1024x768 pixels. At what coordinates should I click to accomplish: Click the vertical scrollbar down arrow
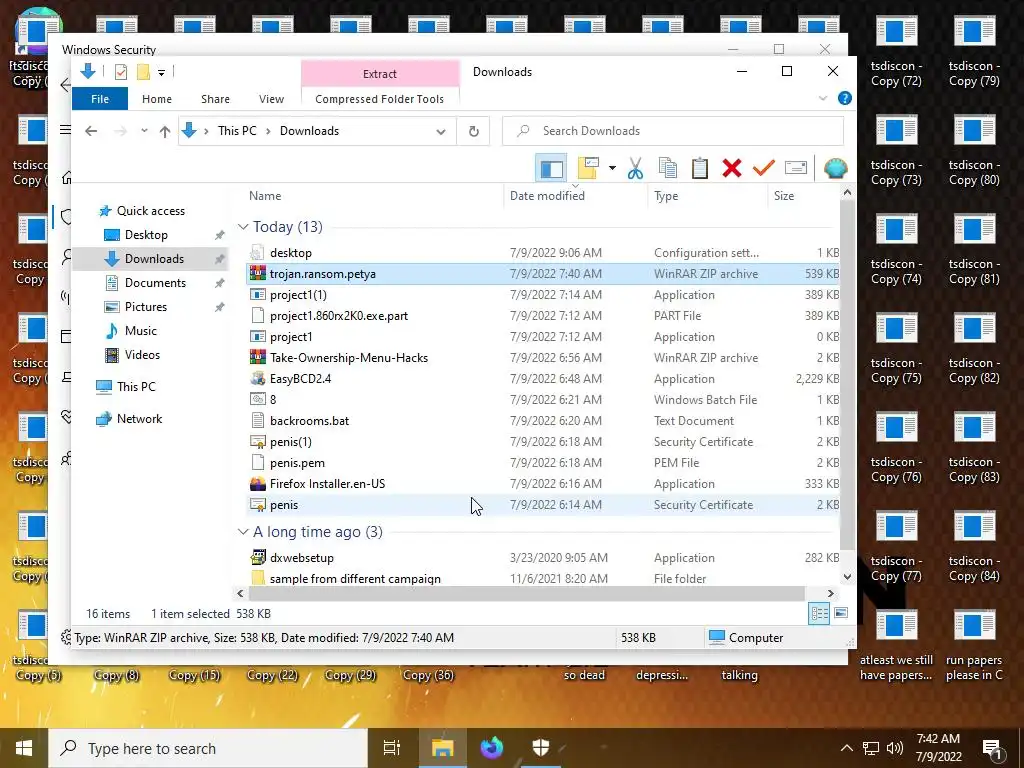coord(847,577)
